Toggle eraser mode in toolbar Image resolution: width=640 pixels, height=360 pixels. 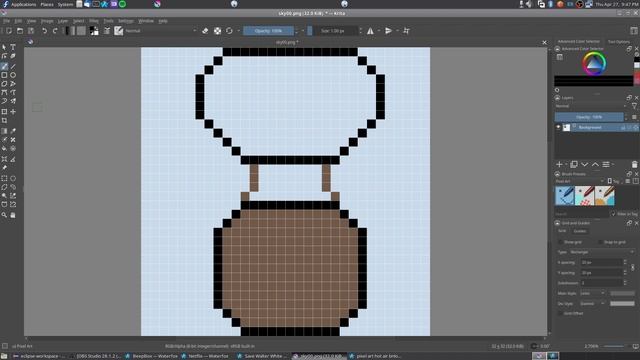205,31
